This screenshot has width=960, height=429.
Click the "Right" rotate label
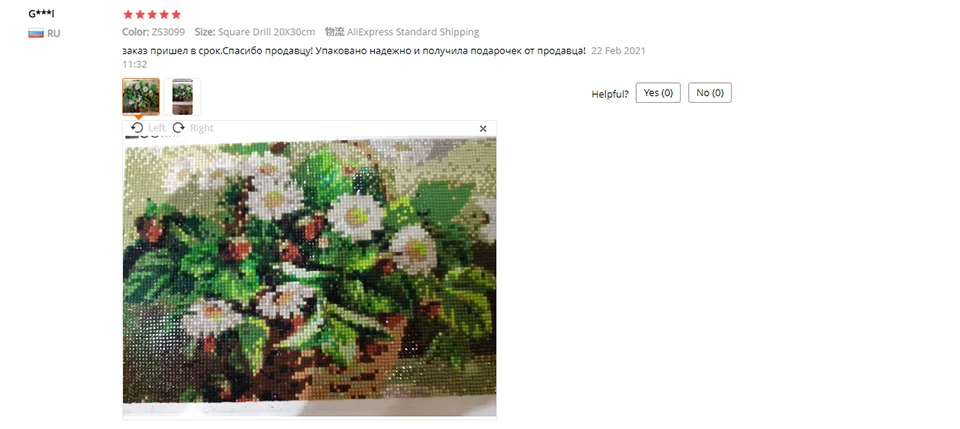(x=201, y=128)
